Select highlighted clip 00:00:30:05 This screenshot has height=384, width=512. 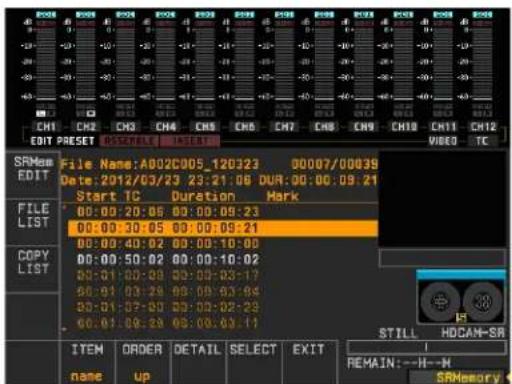pyautogui.click(x=223, y=228)
